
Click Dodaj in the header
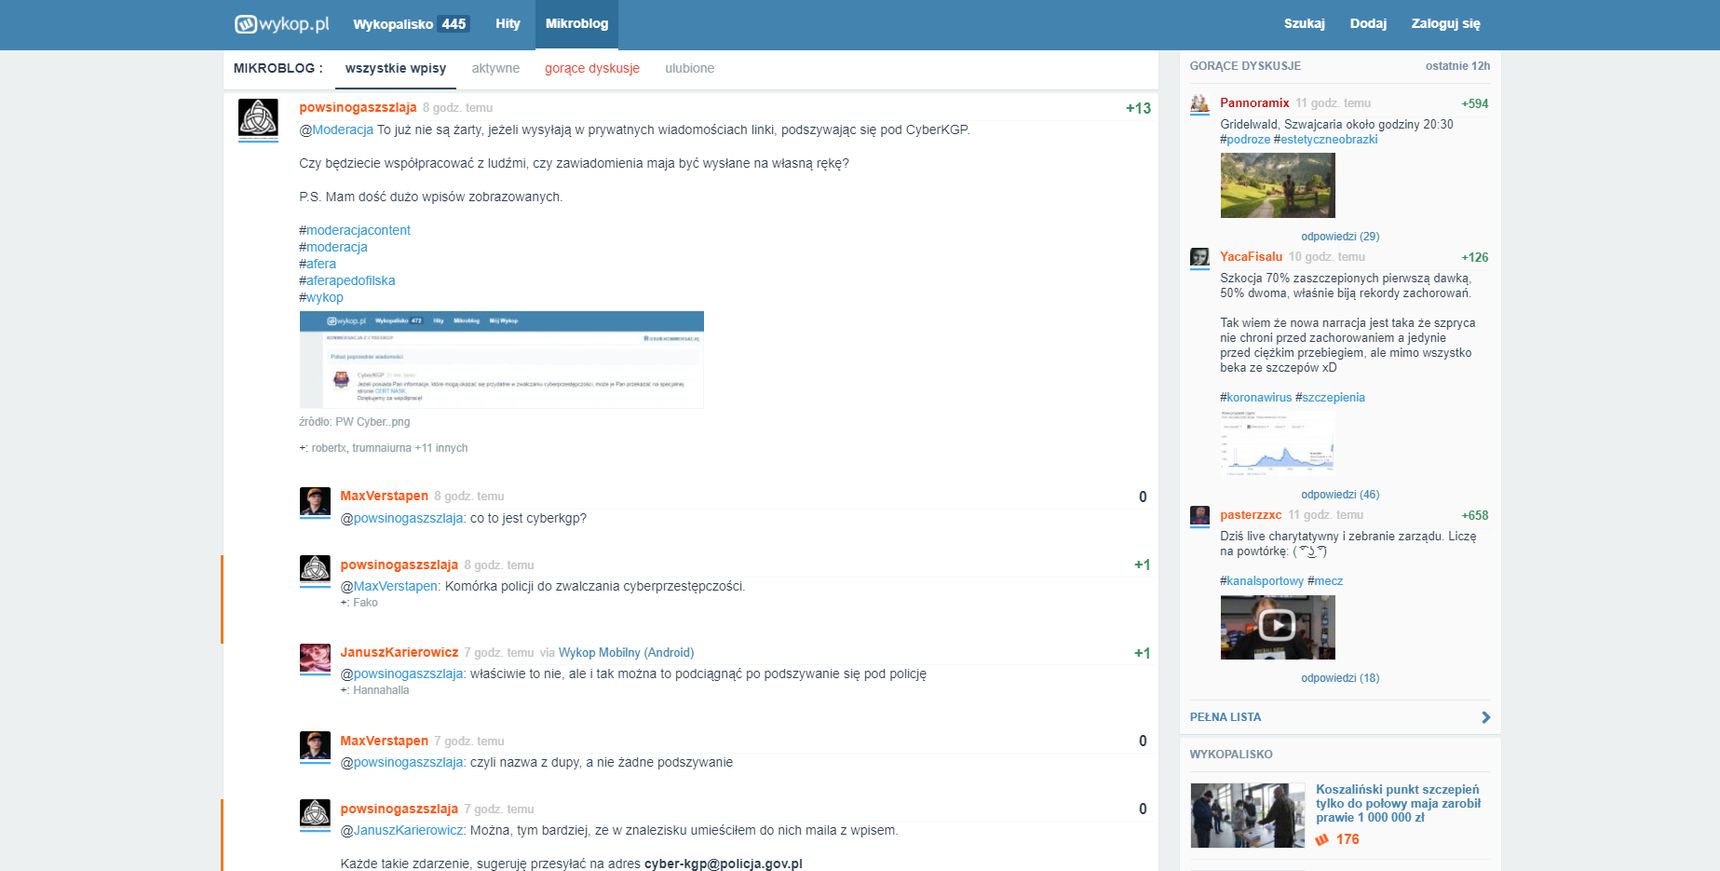(1368, 24)
